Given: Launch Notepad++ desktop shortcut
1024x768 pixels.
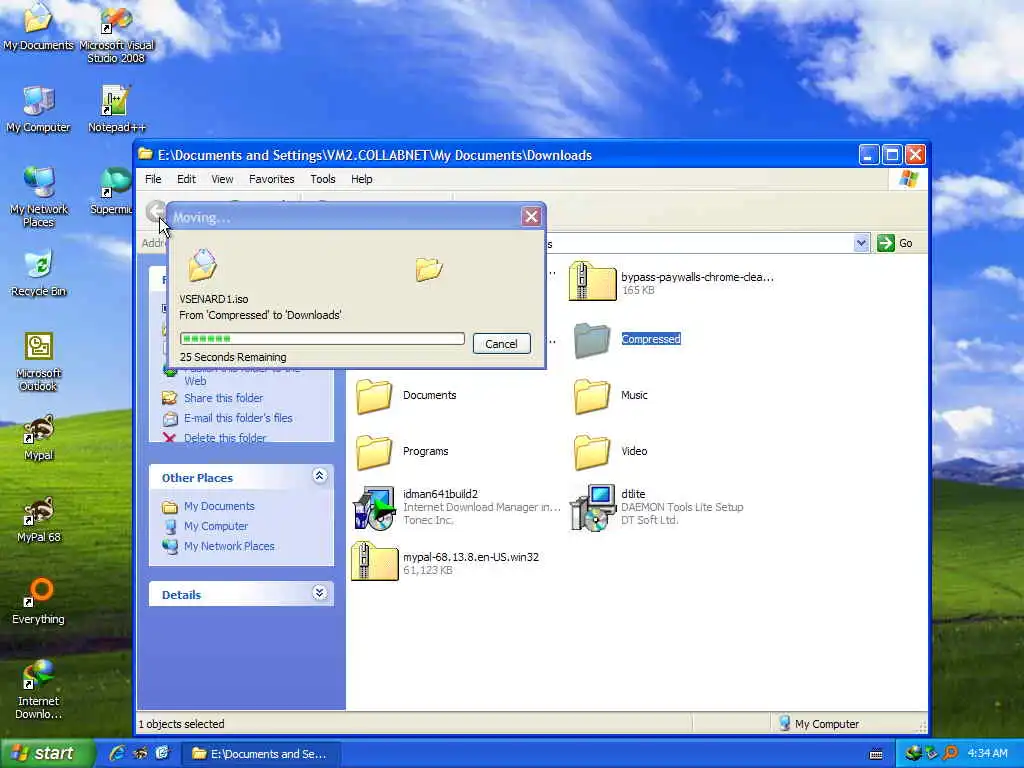Looking at the screenshot, I should pyautogui.click(x=116, y=108).
